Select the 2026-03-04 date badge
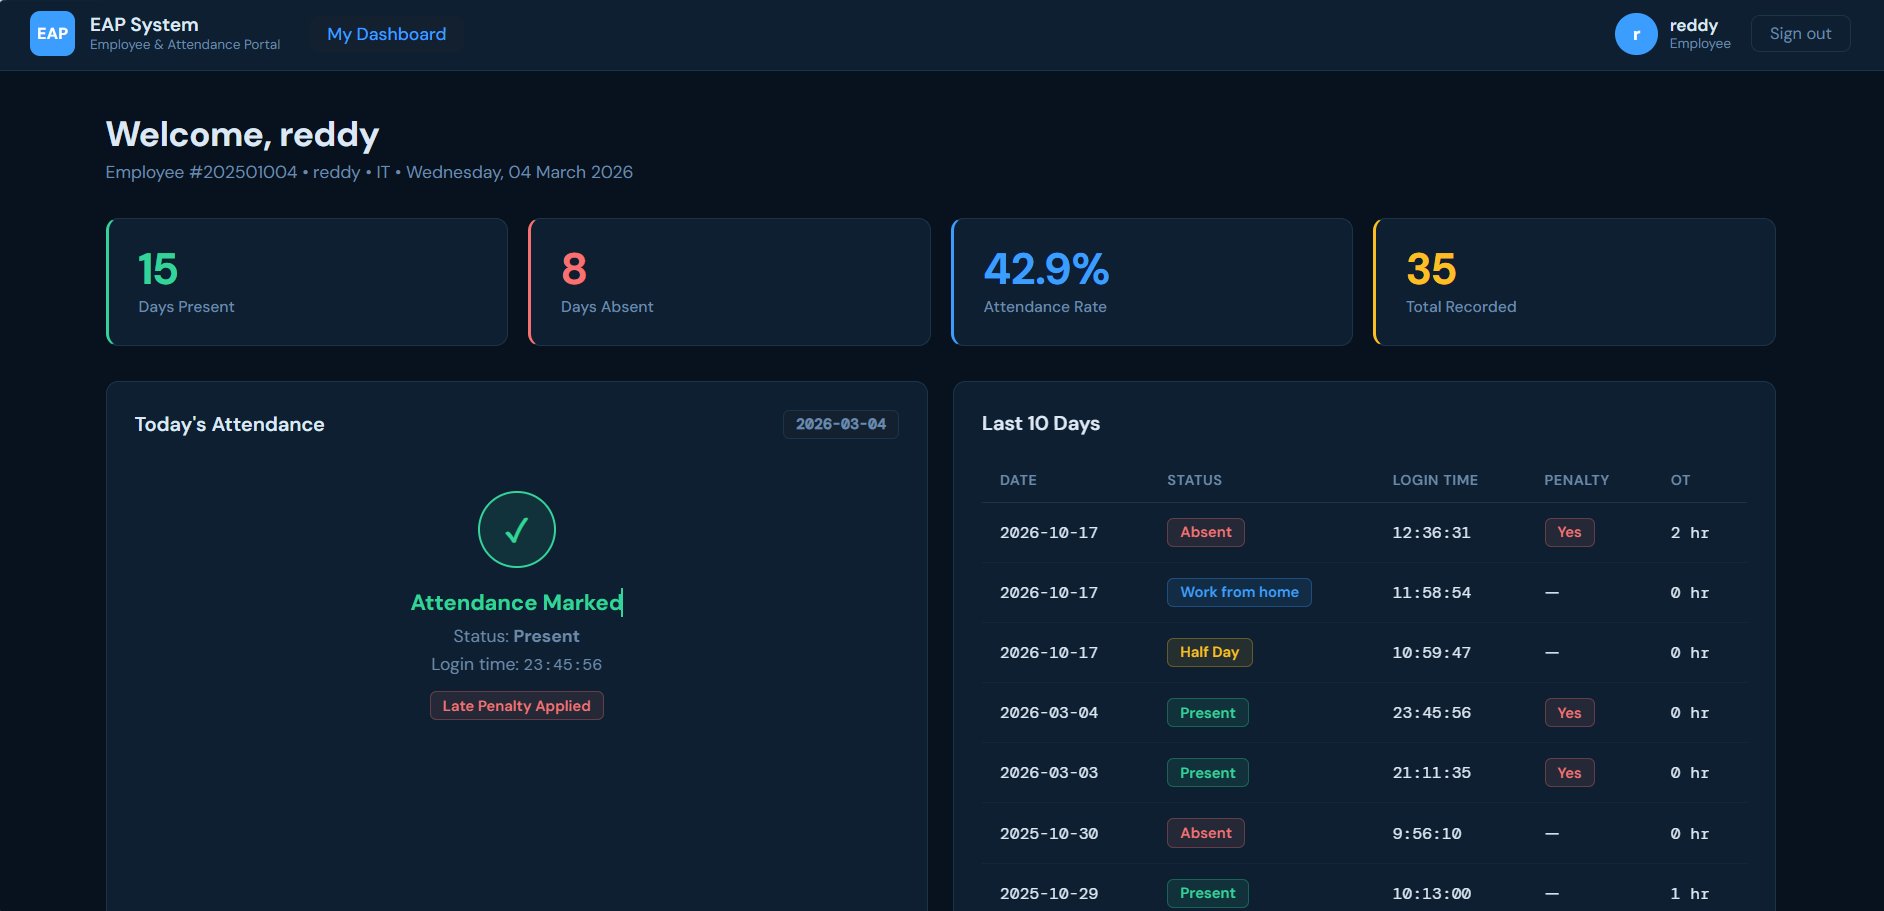The height and width of the screenshot is (911, 1884). pos(840,424)
